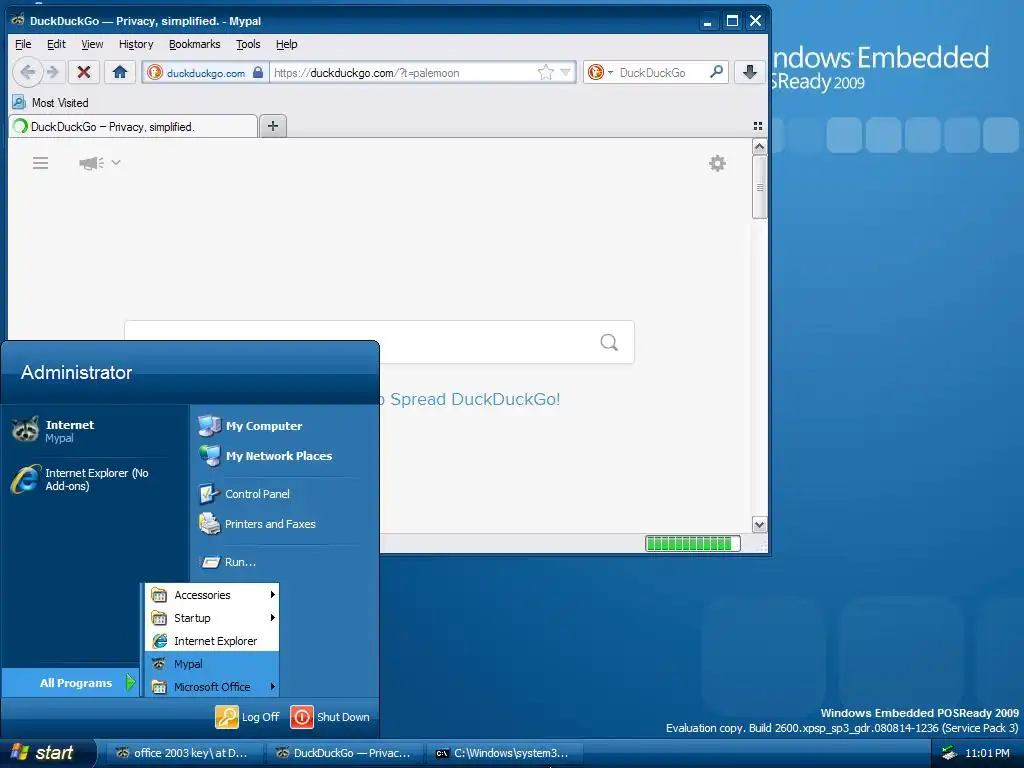This screenshot has width=1024, height=768.
Task: Open the Help menu
Action: tap(286, 44)
